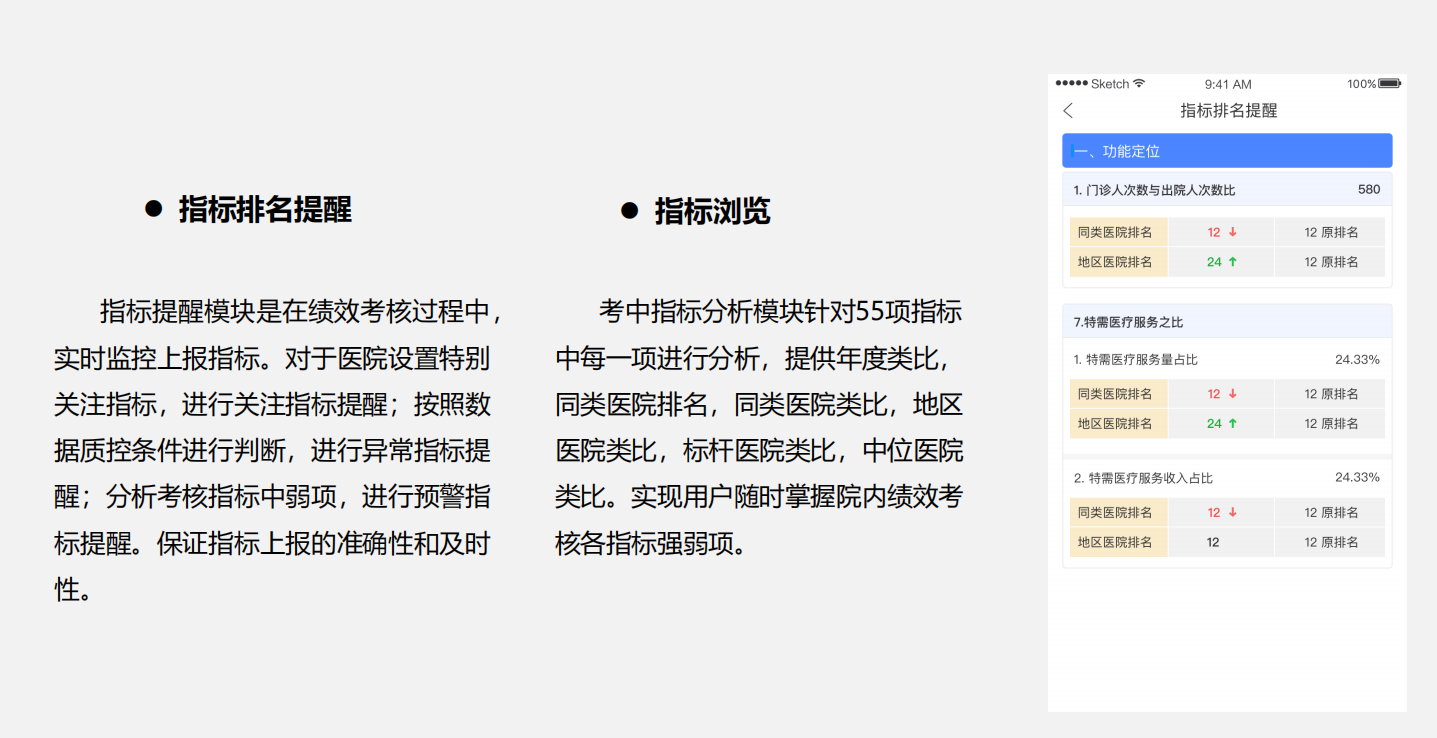Screen dimensions: 1437x738
Task: Click green up arrow under 门诊人次数与出院人次数比
Action: (x=1233, y=262)
